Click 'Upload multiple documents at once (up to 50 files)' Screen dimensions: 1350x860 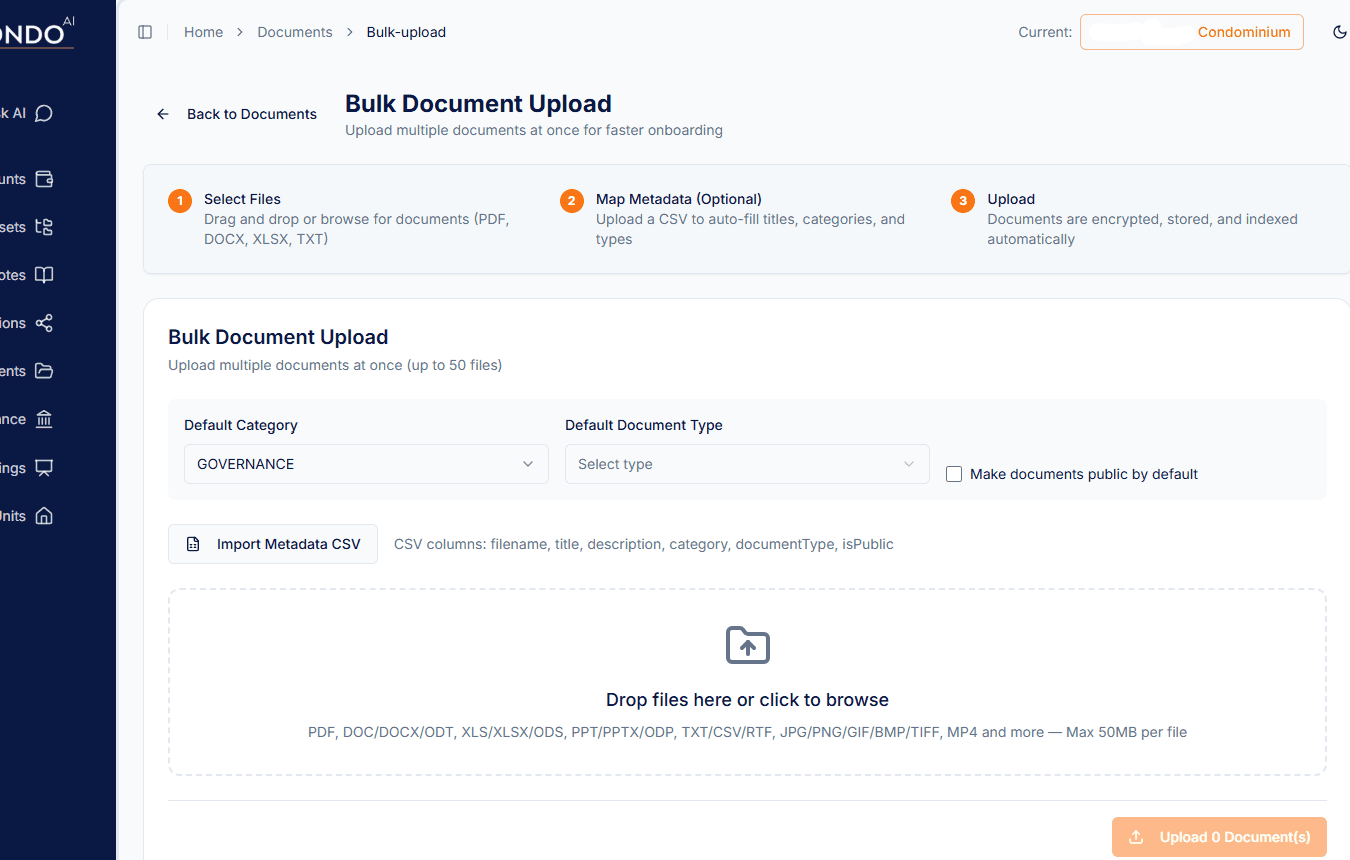click(335, 365)
